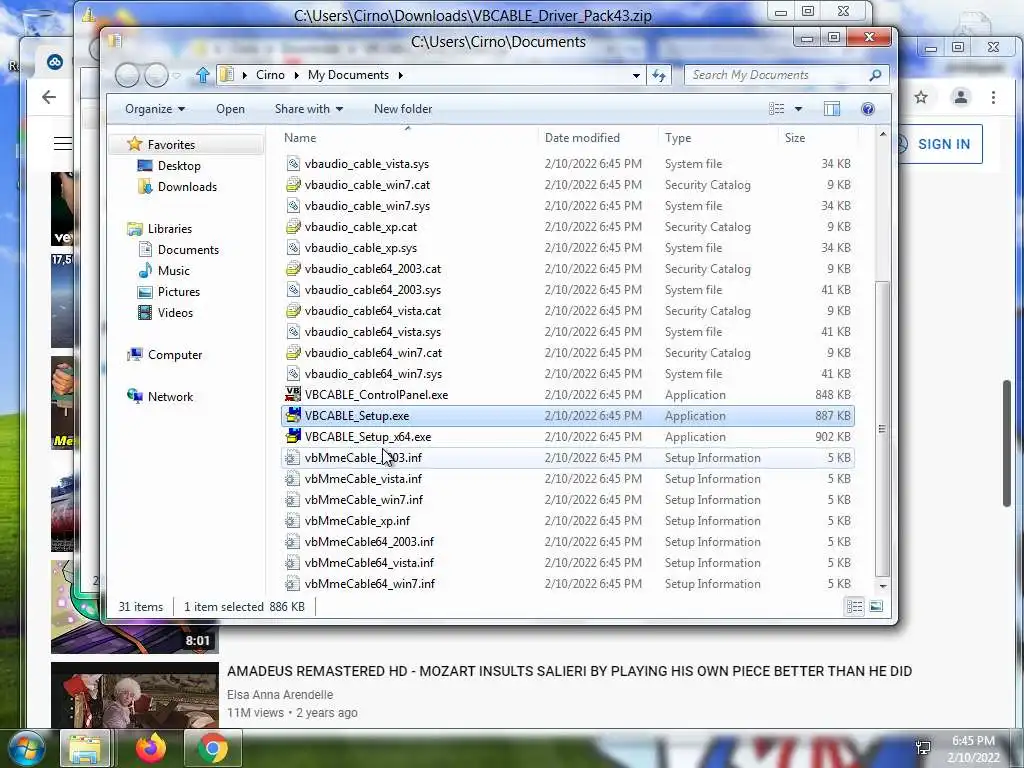
Task: Refresh the My Documents folder view
Action: click(x=658, y=76)
